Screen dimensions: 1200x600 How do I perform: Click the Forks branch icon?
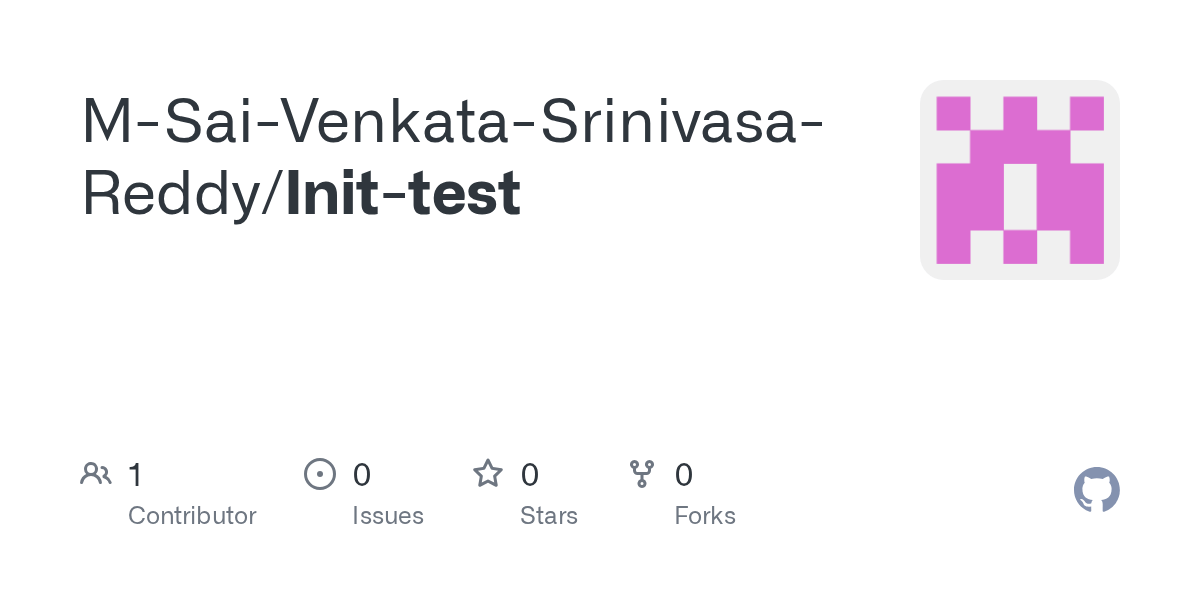pos(642,474)
